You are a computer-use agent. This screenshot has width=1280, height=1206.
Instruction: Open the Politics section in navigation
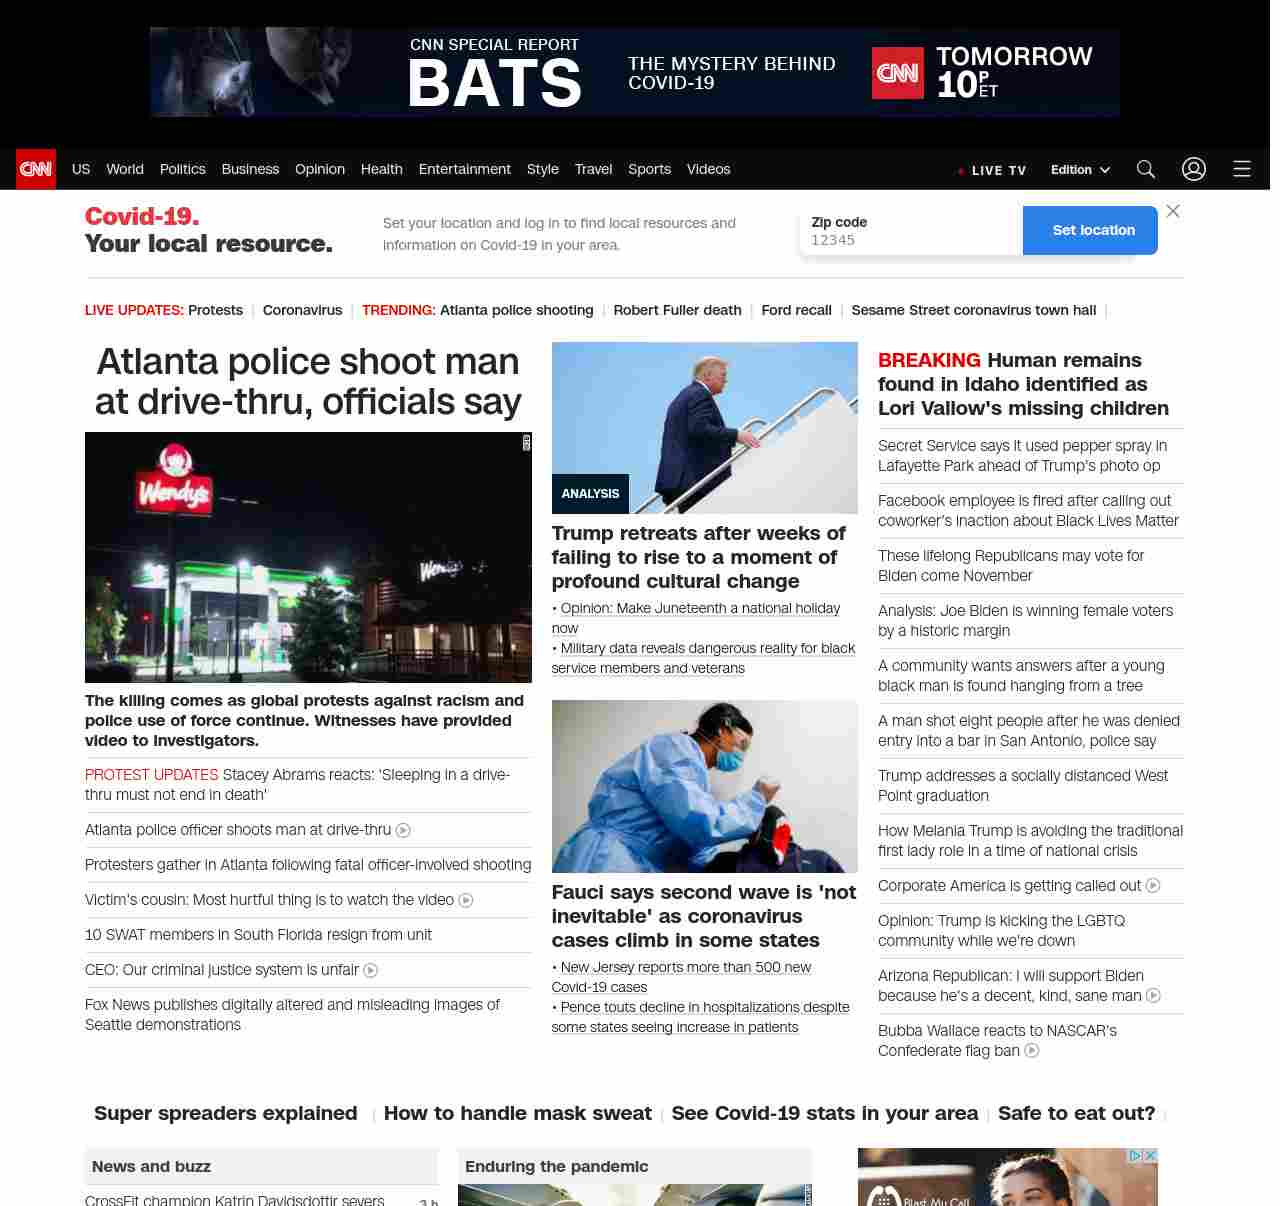(182, 169)
